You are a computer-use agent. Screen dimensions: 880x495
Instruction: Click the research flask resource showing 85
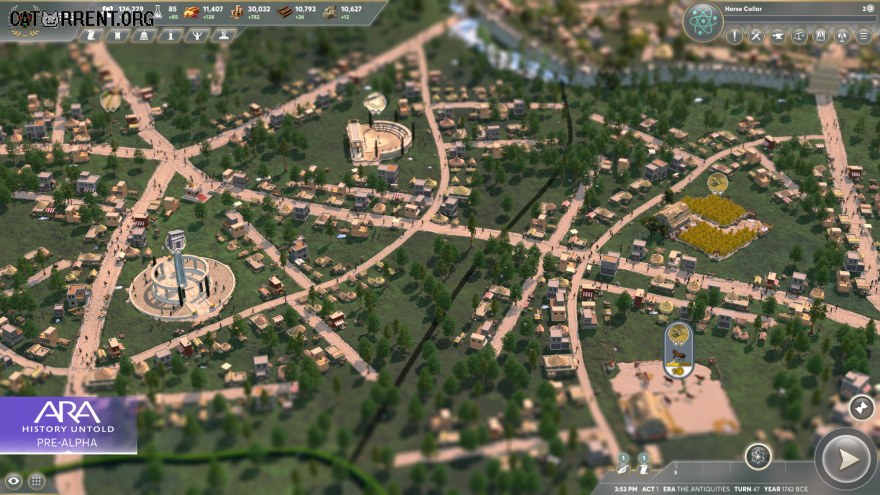[x=166, y=12]
